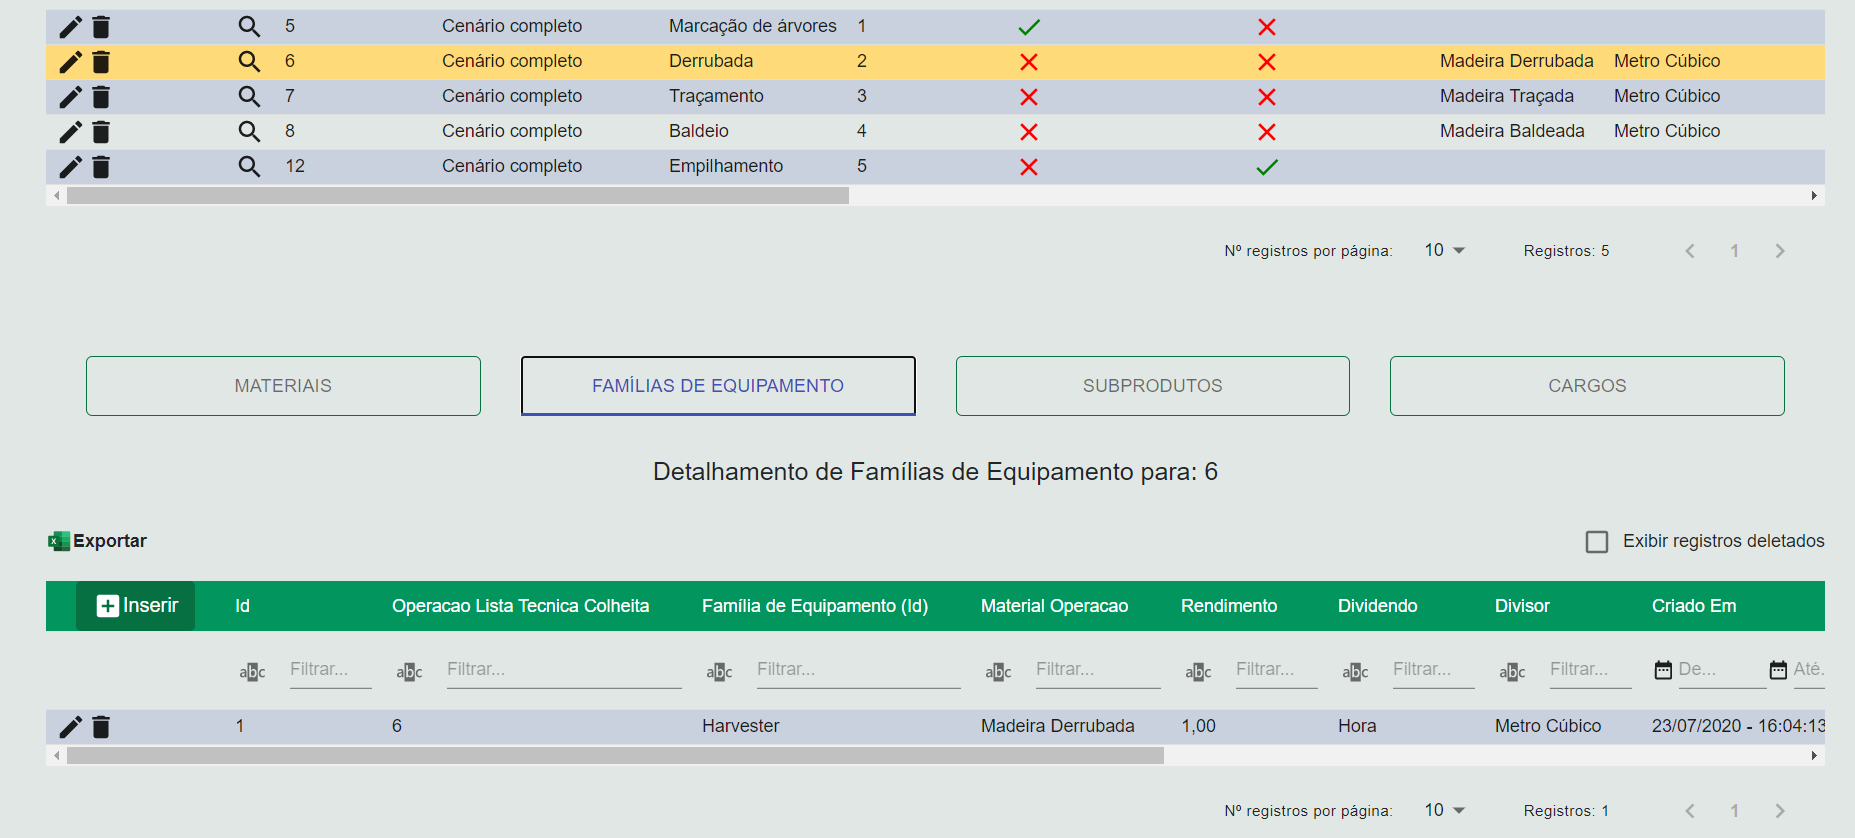Open the Cargos tab

pyautogui.click(x=1587, y=386)
